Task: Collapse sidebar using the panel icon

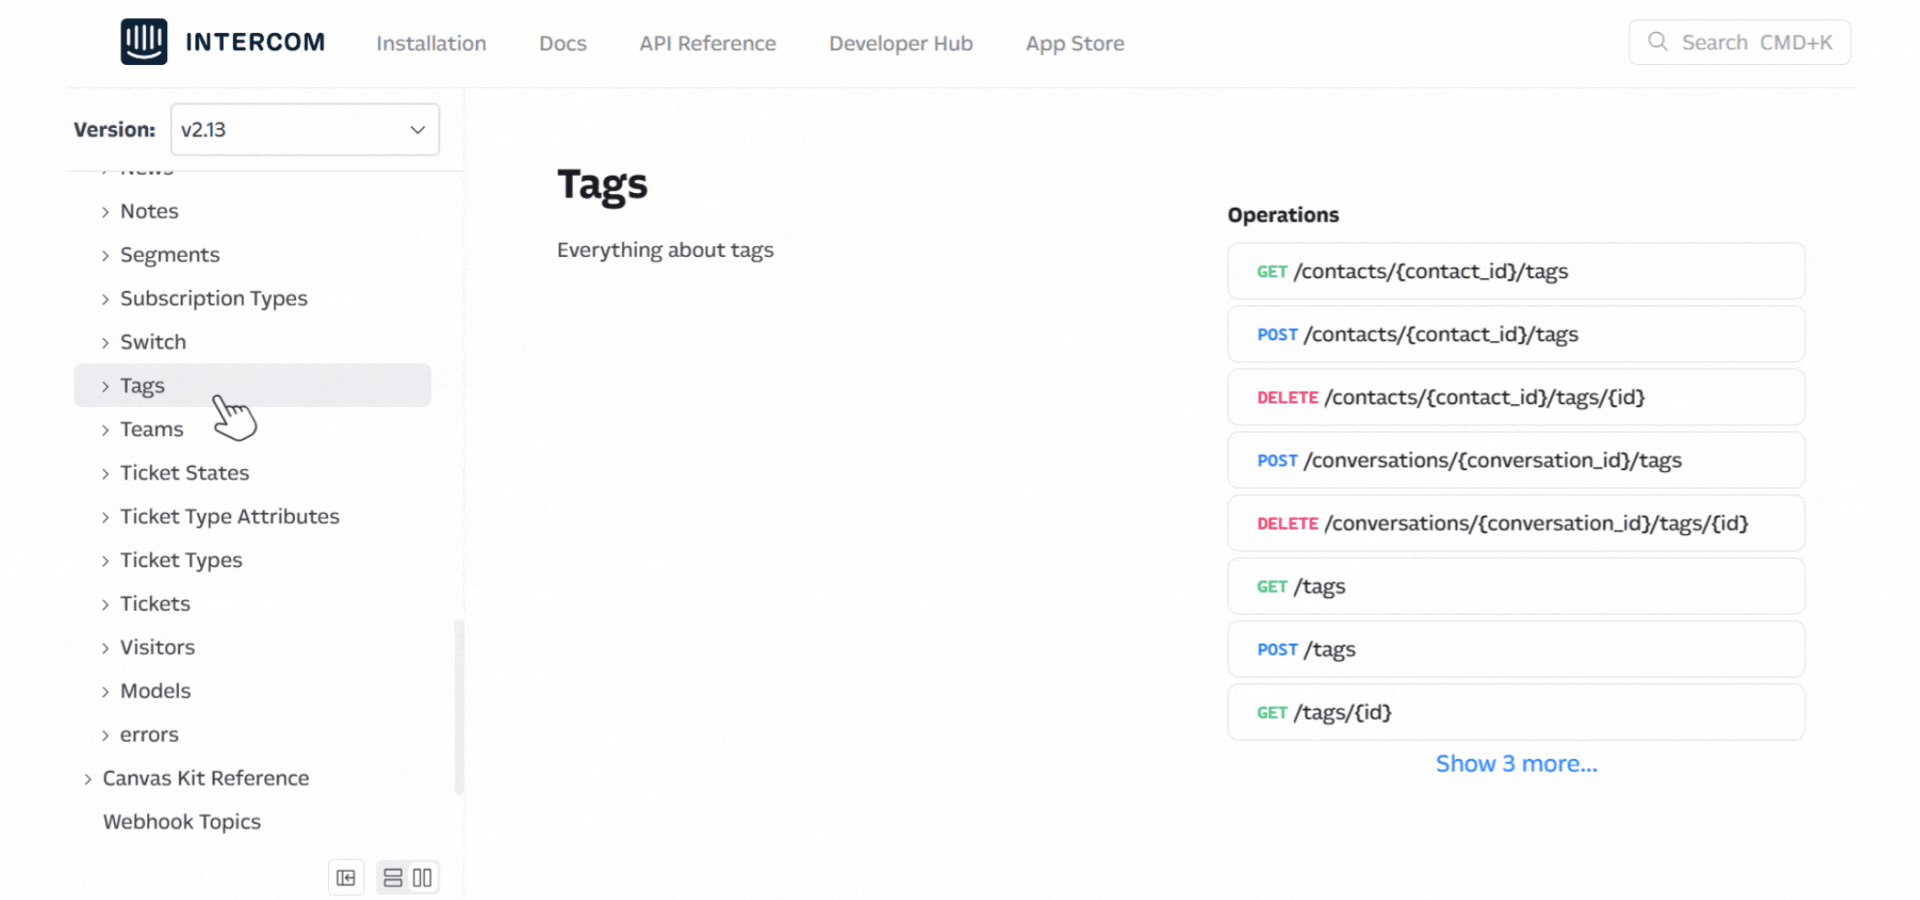Action: pyautogui.click(x=346, y=878)
